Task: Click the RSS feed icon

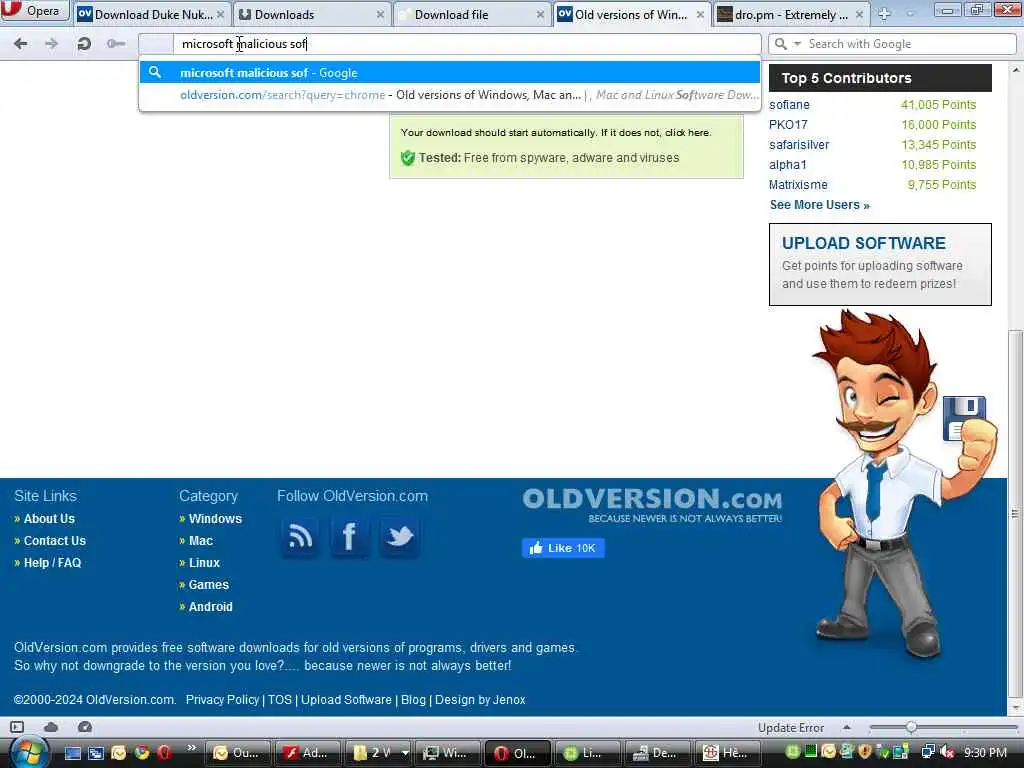Action: (x=300, y=537)
